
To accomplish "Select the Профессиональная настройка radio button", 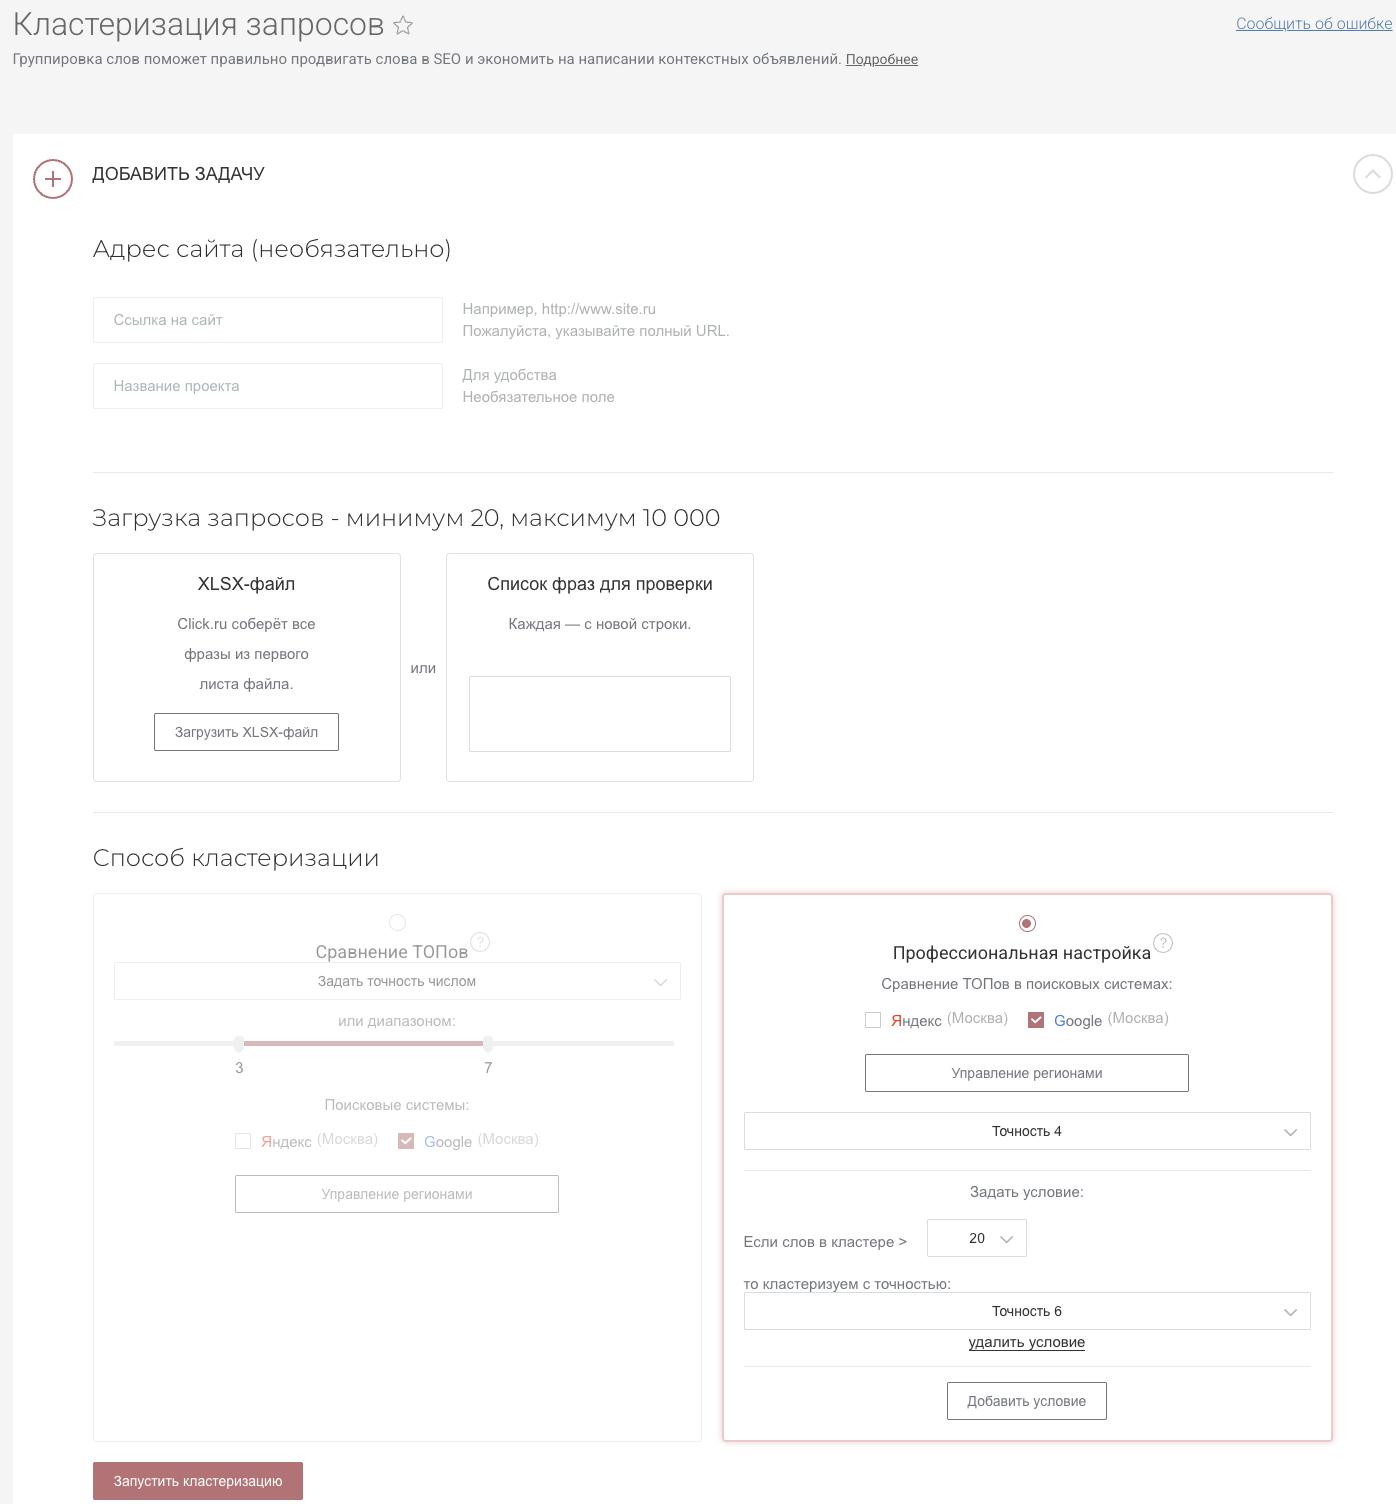I will [1027, 923].
